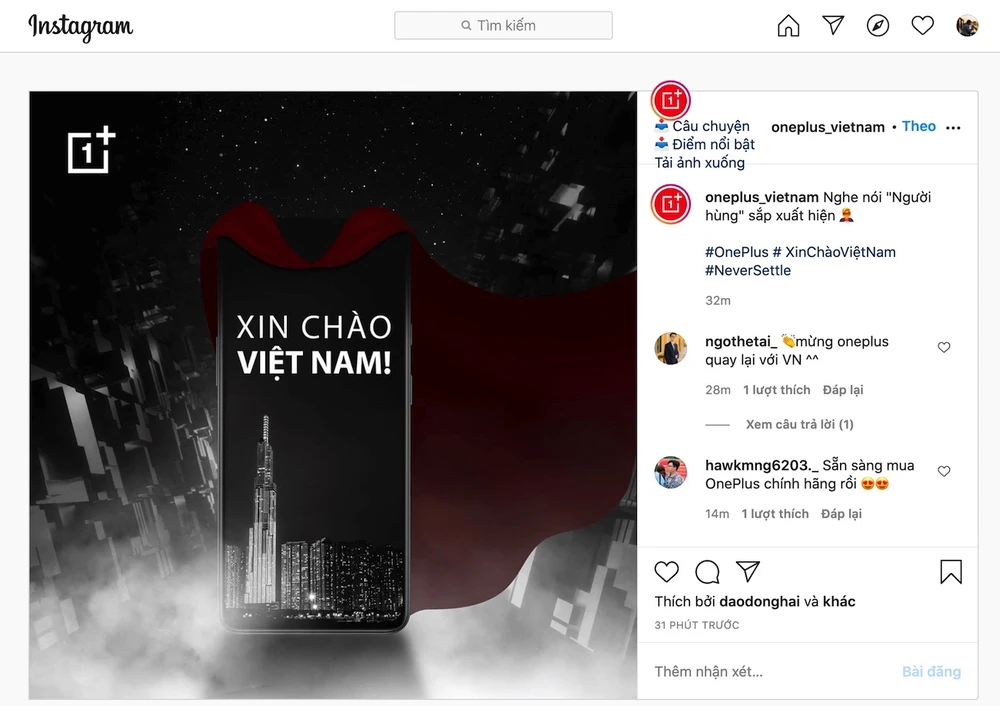Viewport: 1000px width, 706px height.
Task: Click the Instagram logo
Action: tap(80, 27)
